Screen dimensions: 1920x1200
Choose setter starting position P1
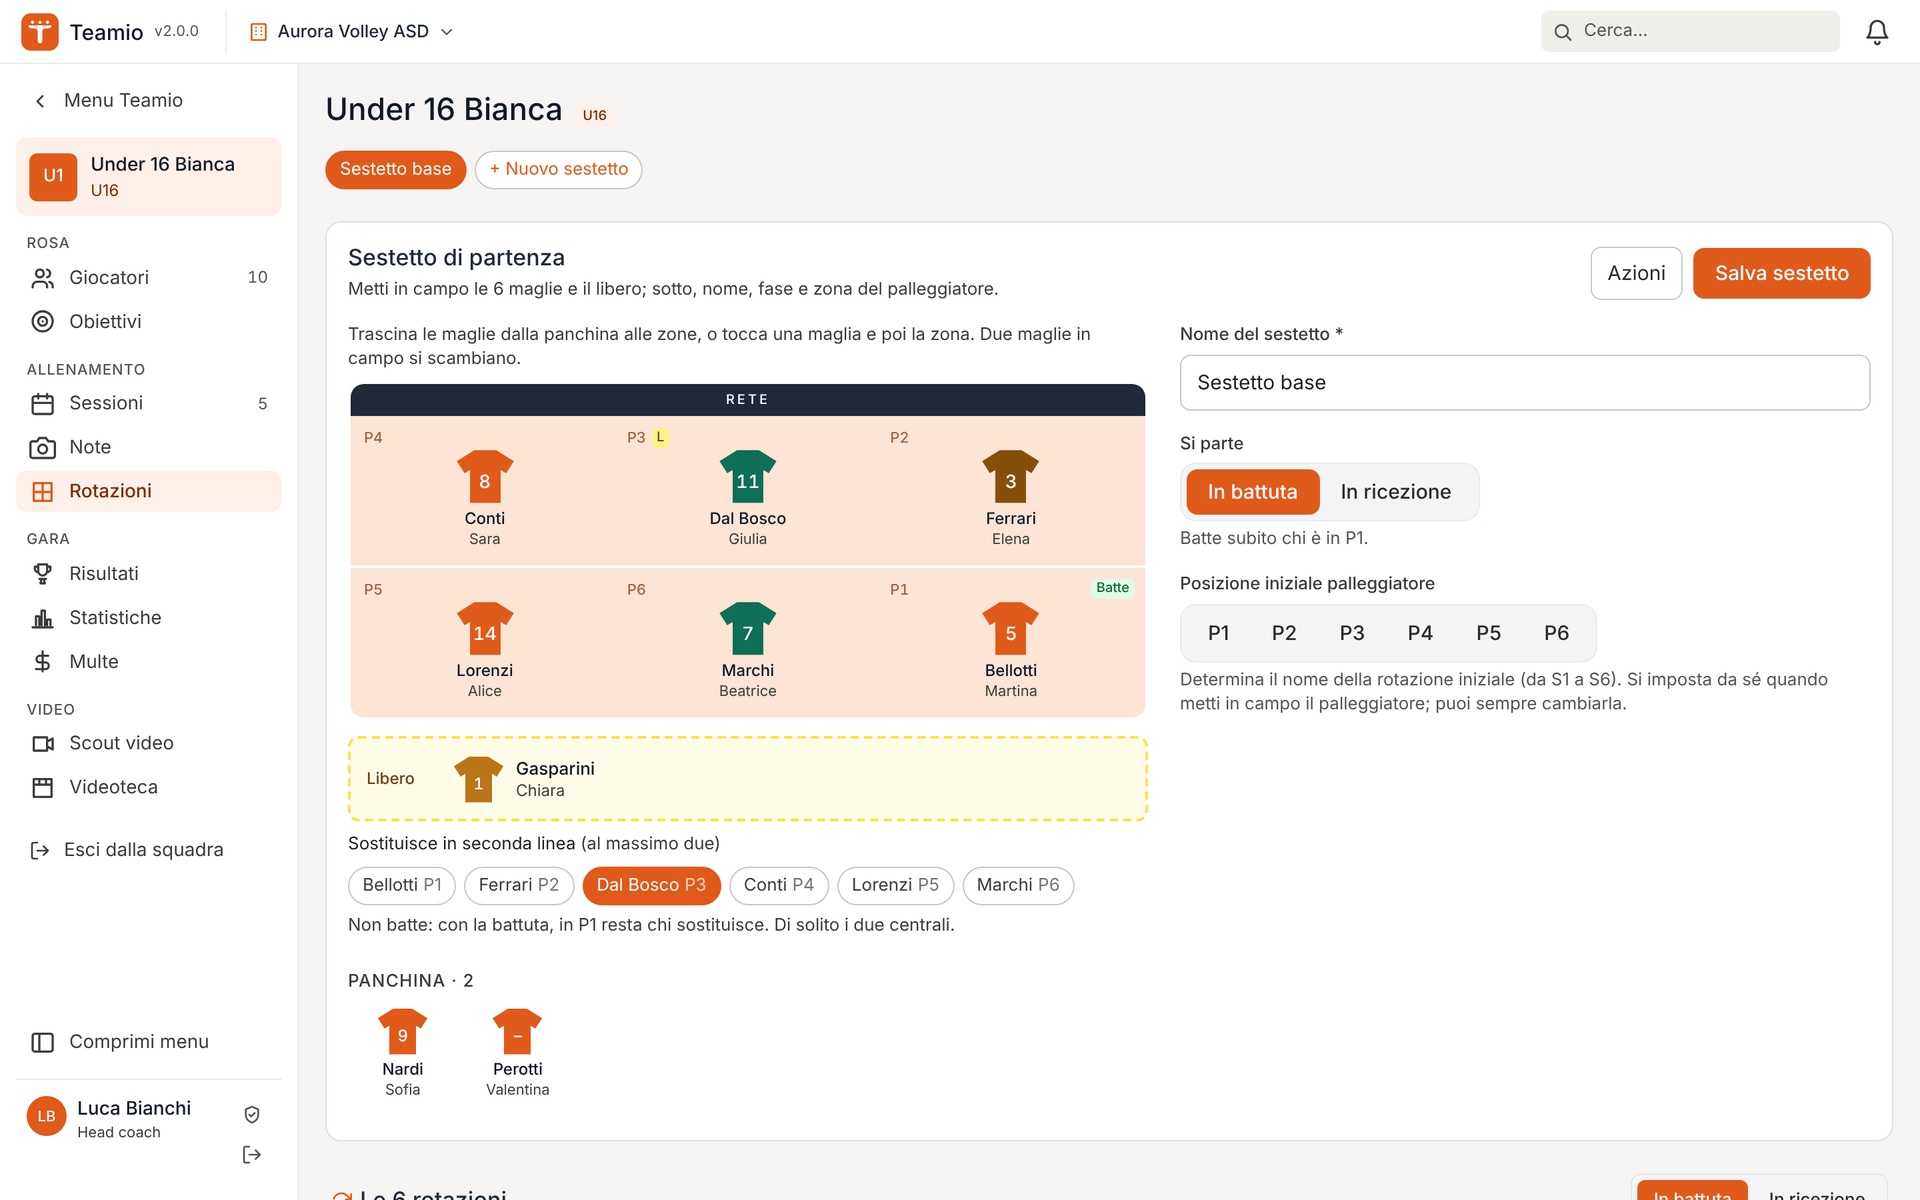click(x=1218, y=633)
